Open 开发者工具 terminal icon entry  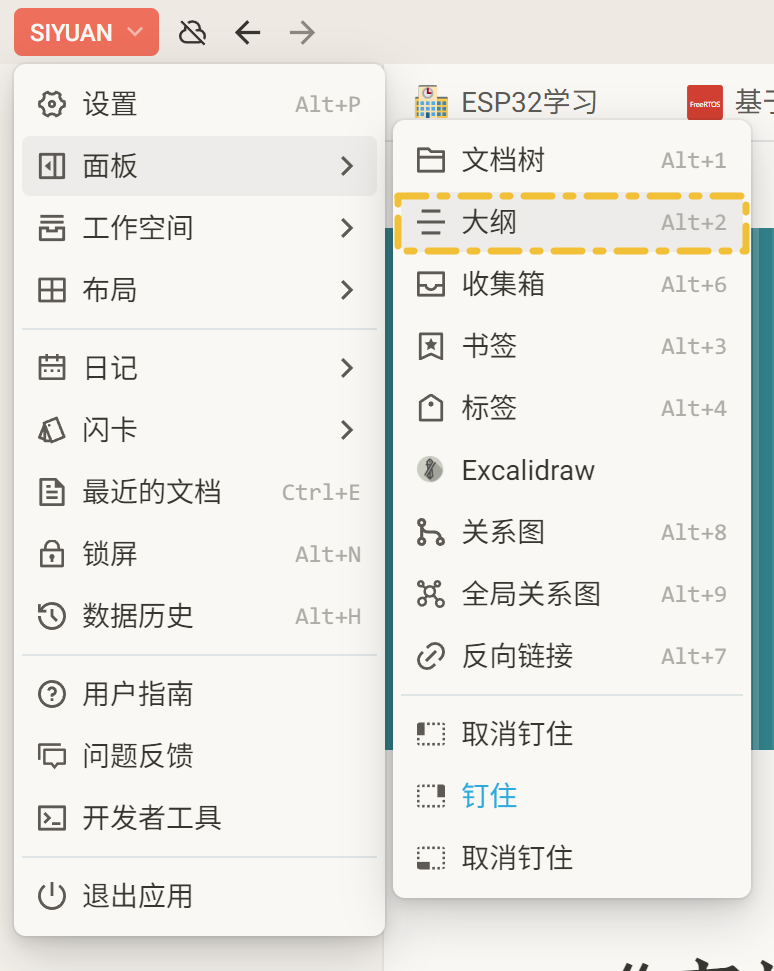click(x=51, y=818)
